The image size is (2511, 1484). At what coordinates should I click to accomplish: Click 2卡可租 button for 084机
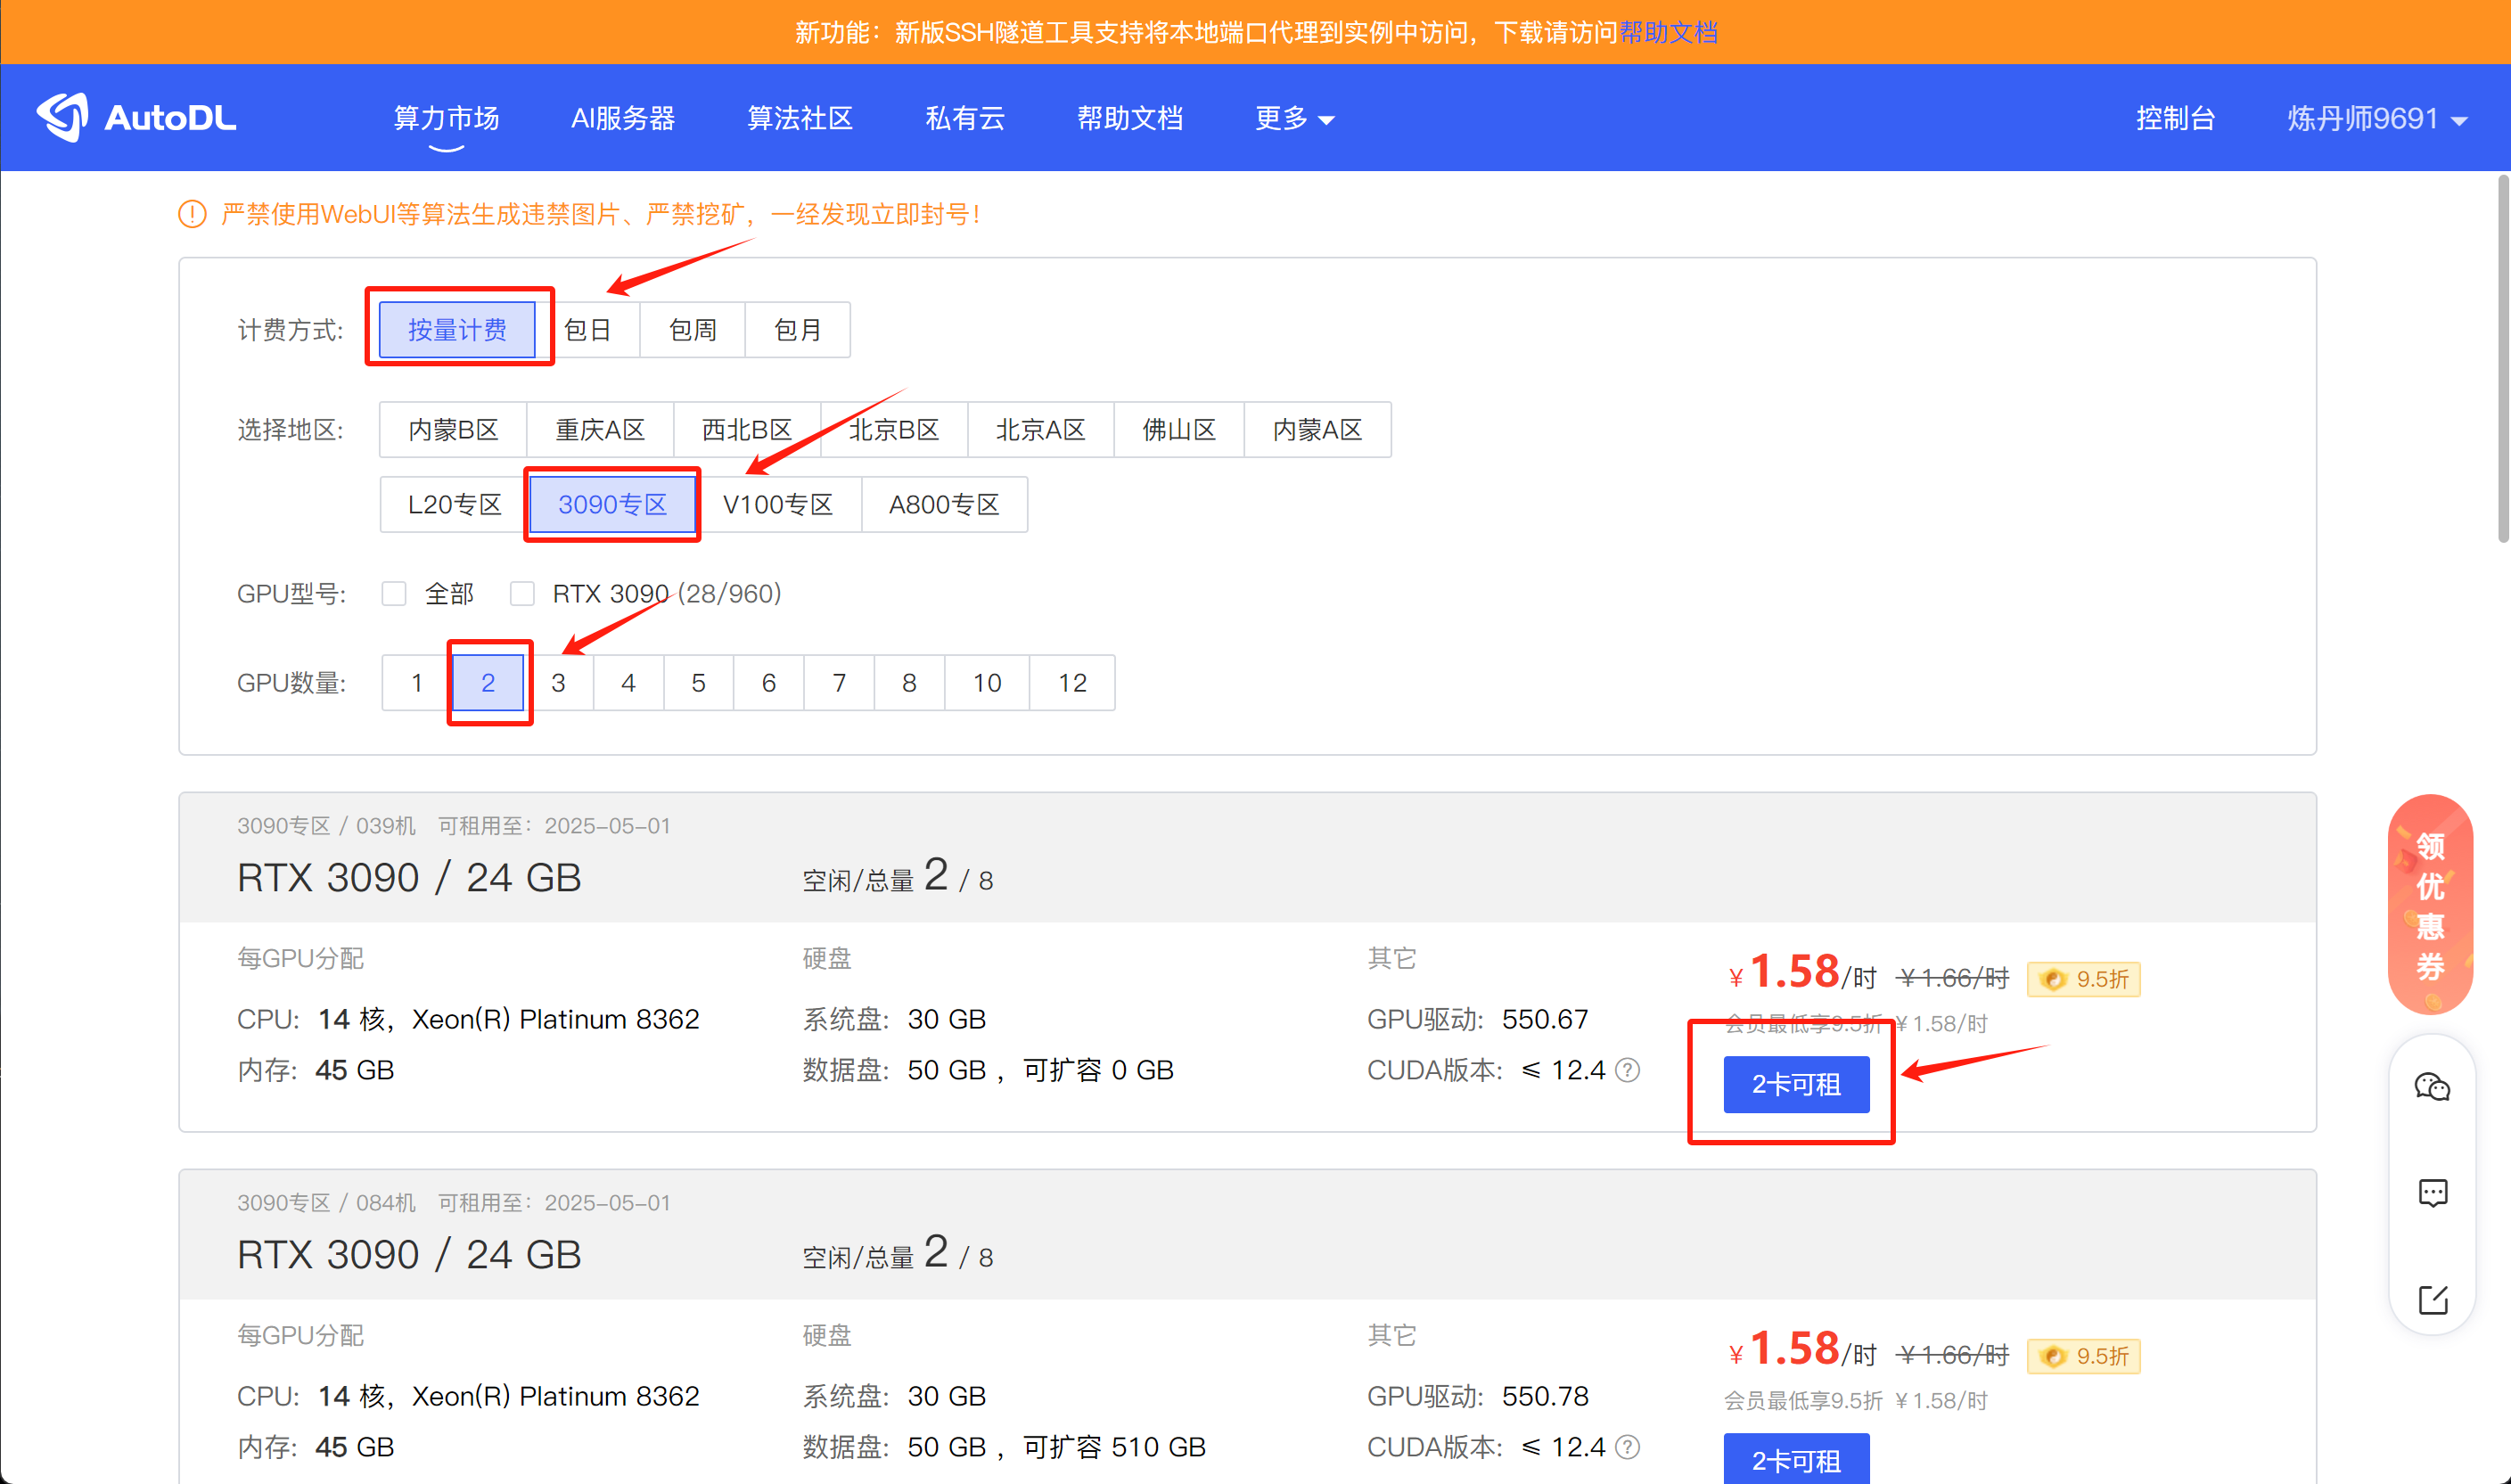tap(1796, 1459)
